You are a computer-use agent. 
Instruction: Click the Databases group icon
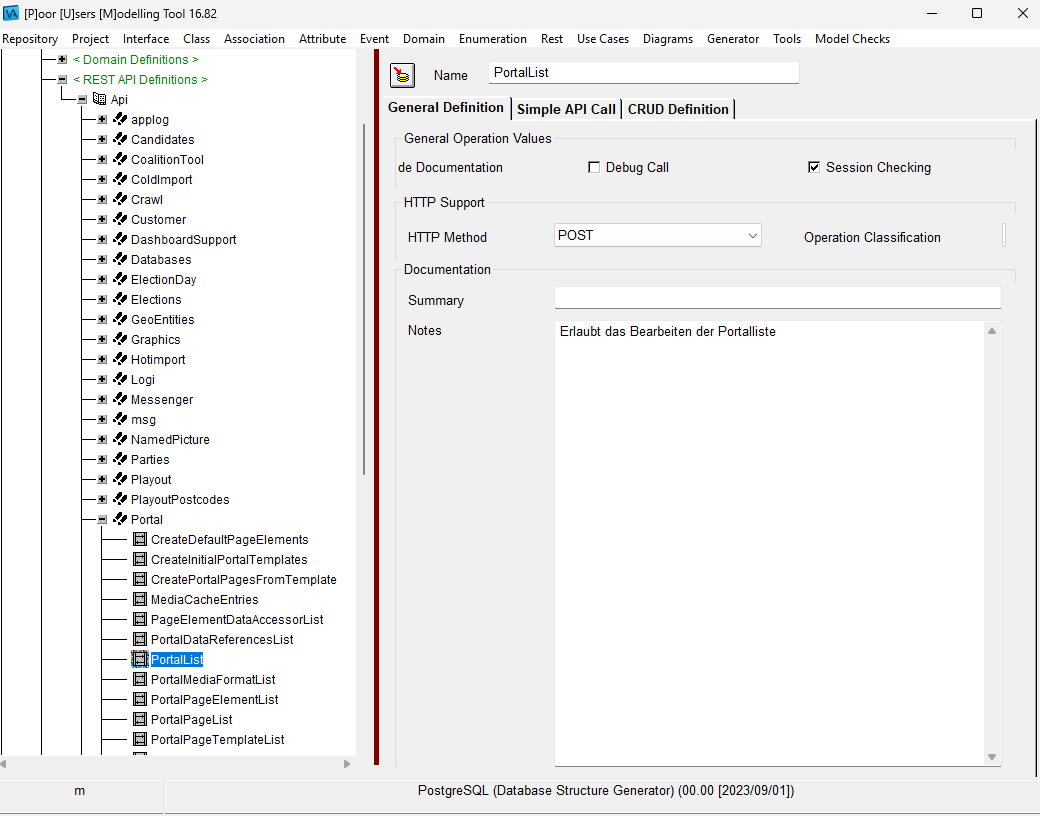[120, 259]
